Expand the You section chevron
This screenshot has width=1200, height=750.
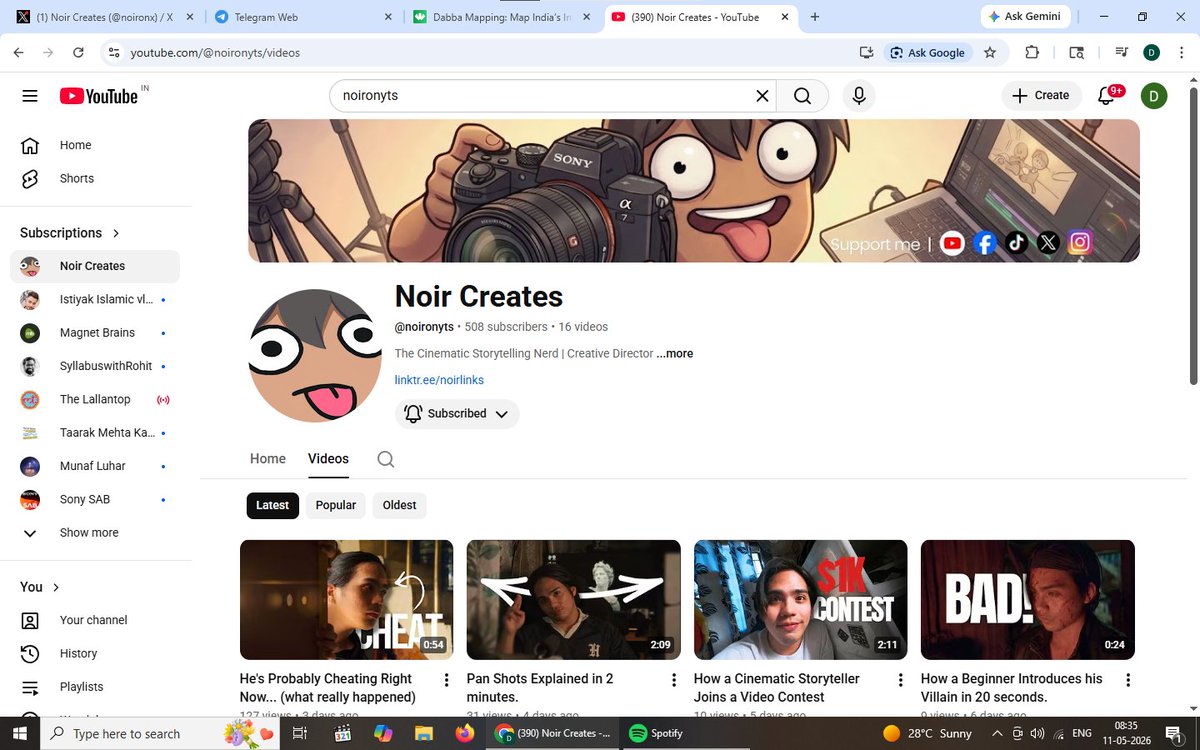point(56,587)
